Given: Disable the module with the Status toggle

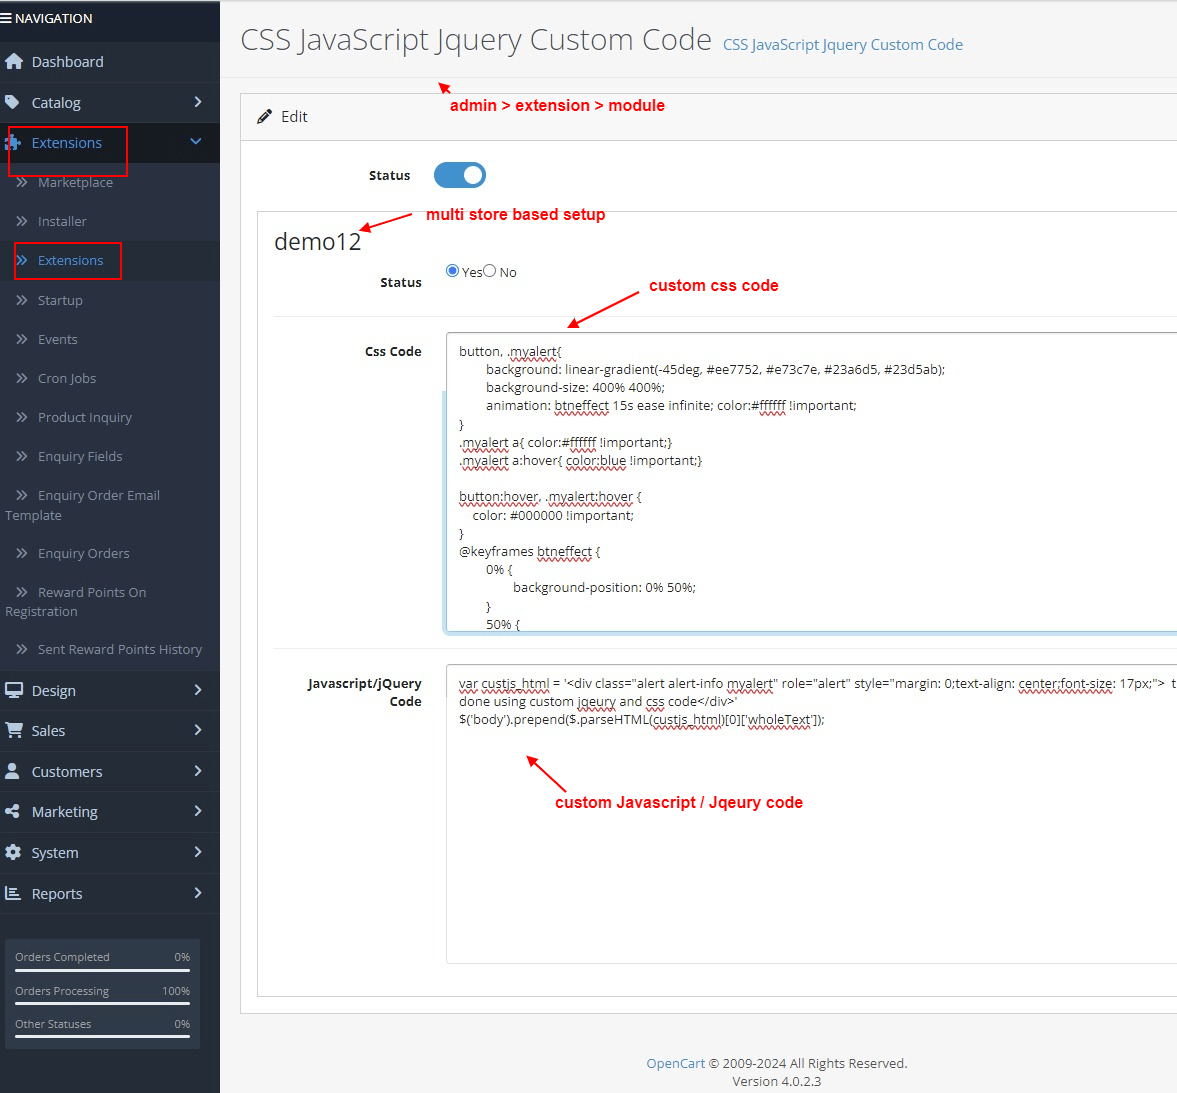Looking at the screenshot, I should 459,174.
